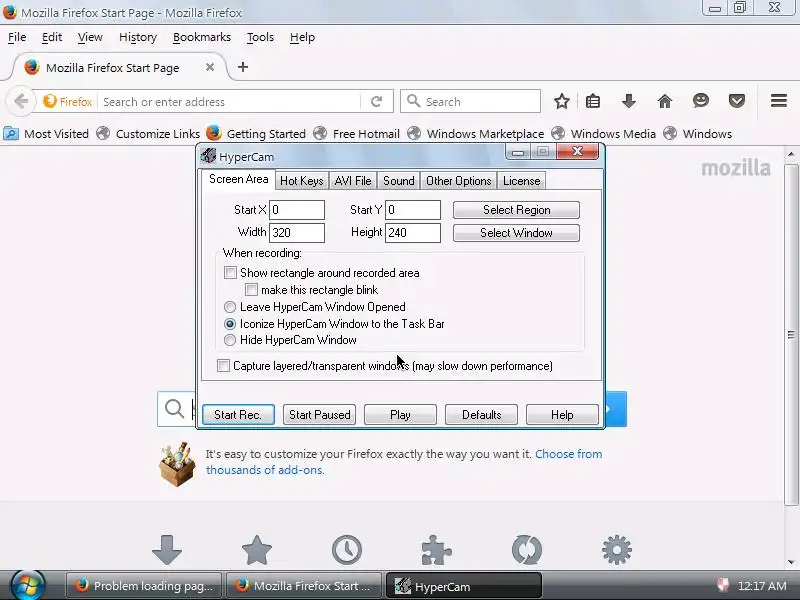
Task: Click Start Paused button
Action: coord(319,414)
